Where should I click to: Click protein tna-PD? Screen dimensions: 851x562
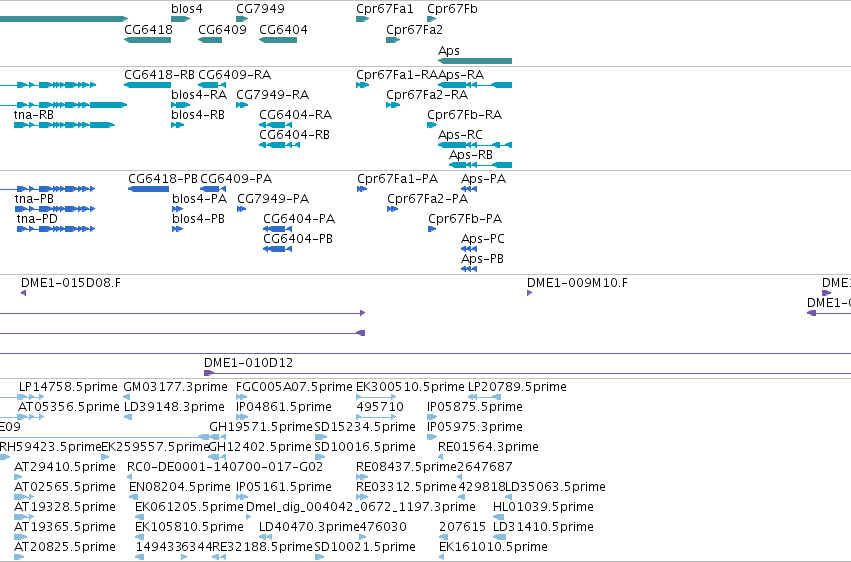37,219
